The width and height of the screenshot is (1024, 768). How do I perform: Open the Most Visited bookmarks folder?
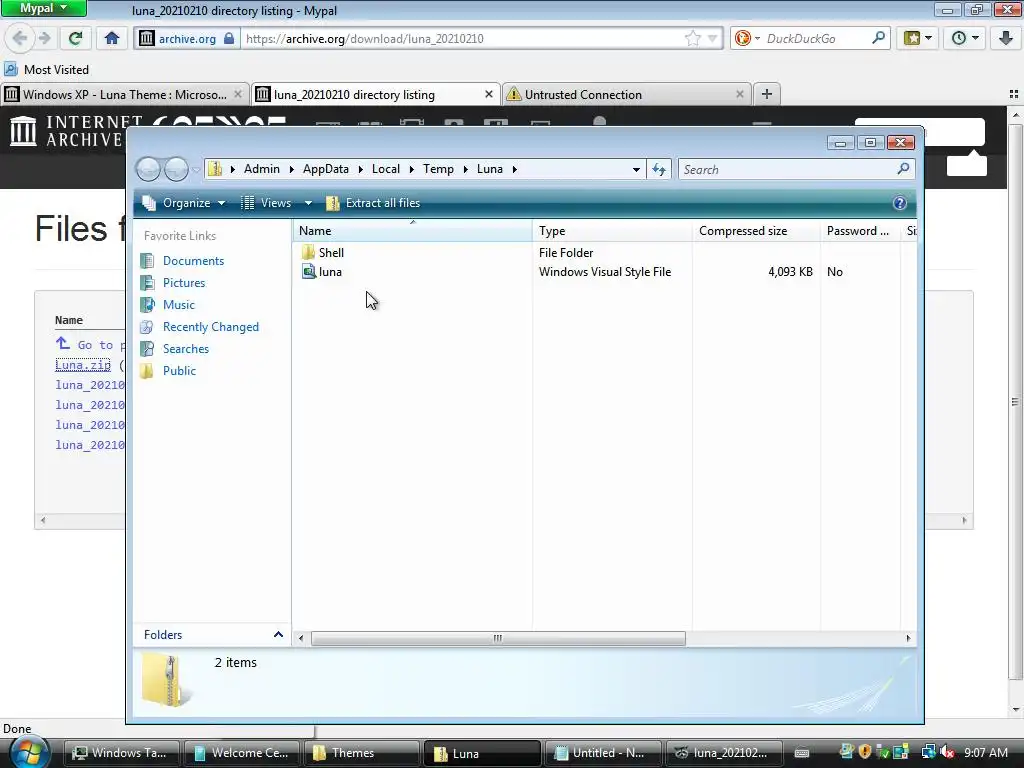coord(46,69)
